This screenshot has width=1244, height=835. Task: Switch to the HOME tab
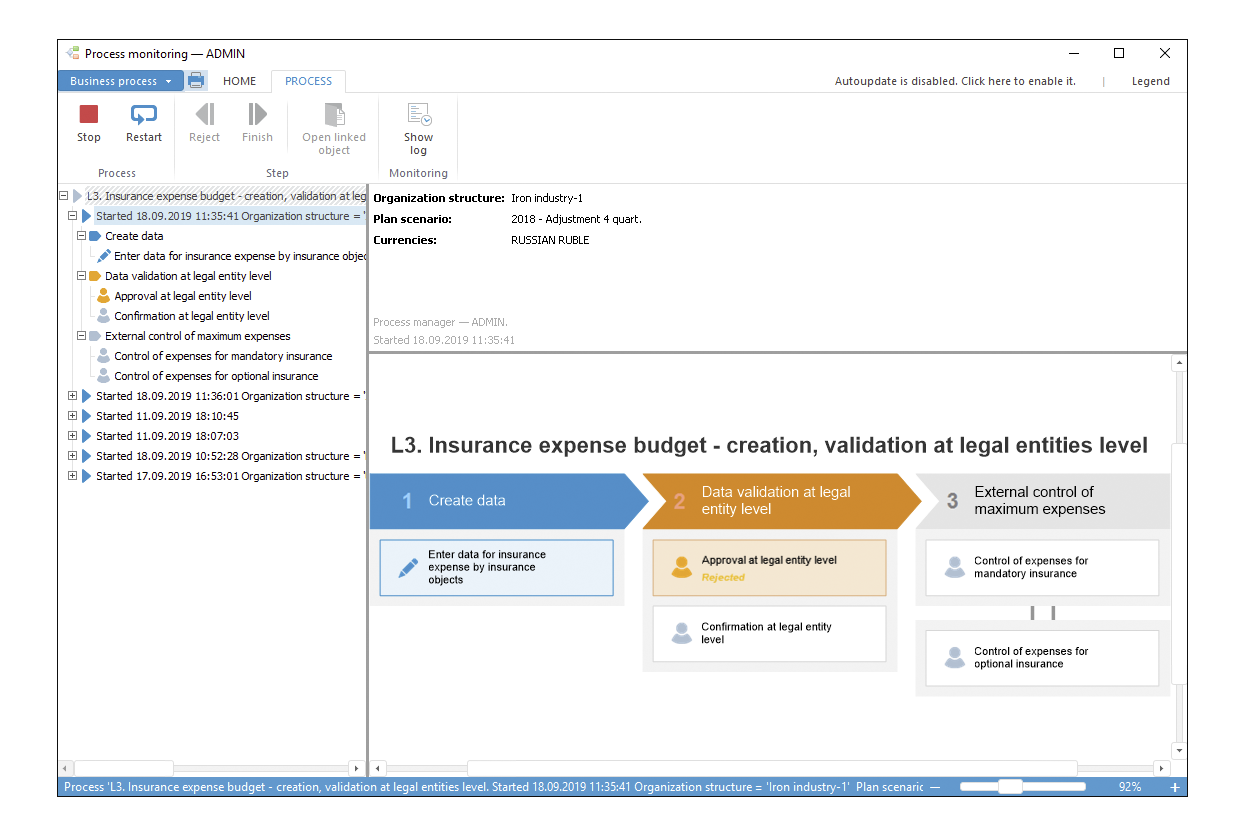coord(239,81)
